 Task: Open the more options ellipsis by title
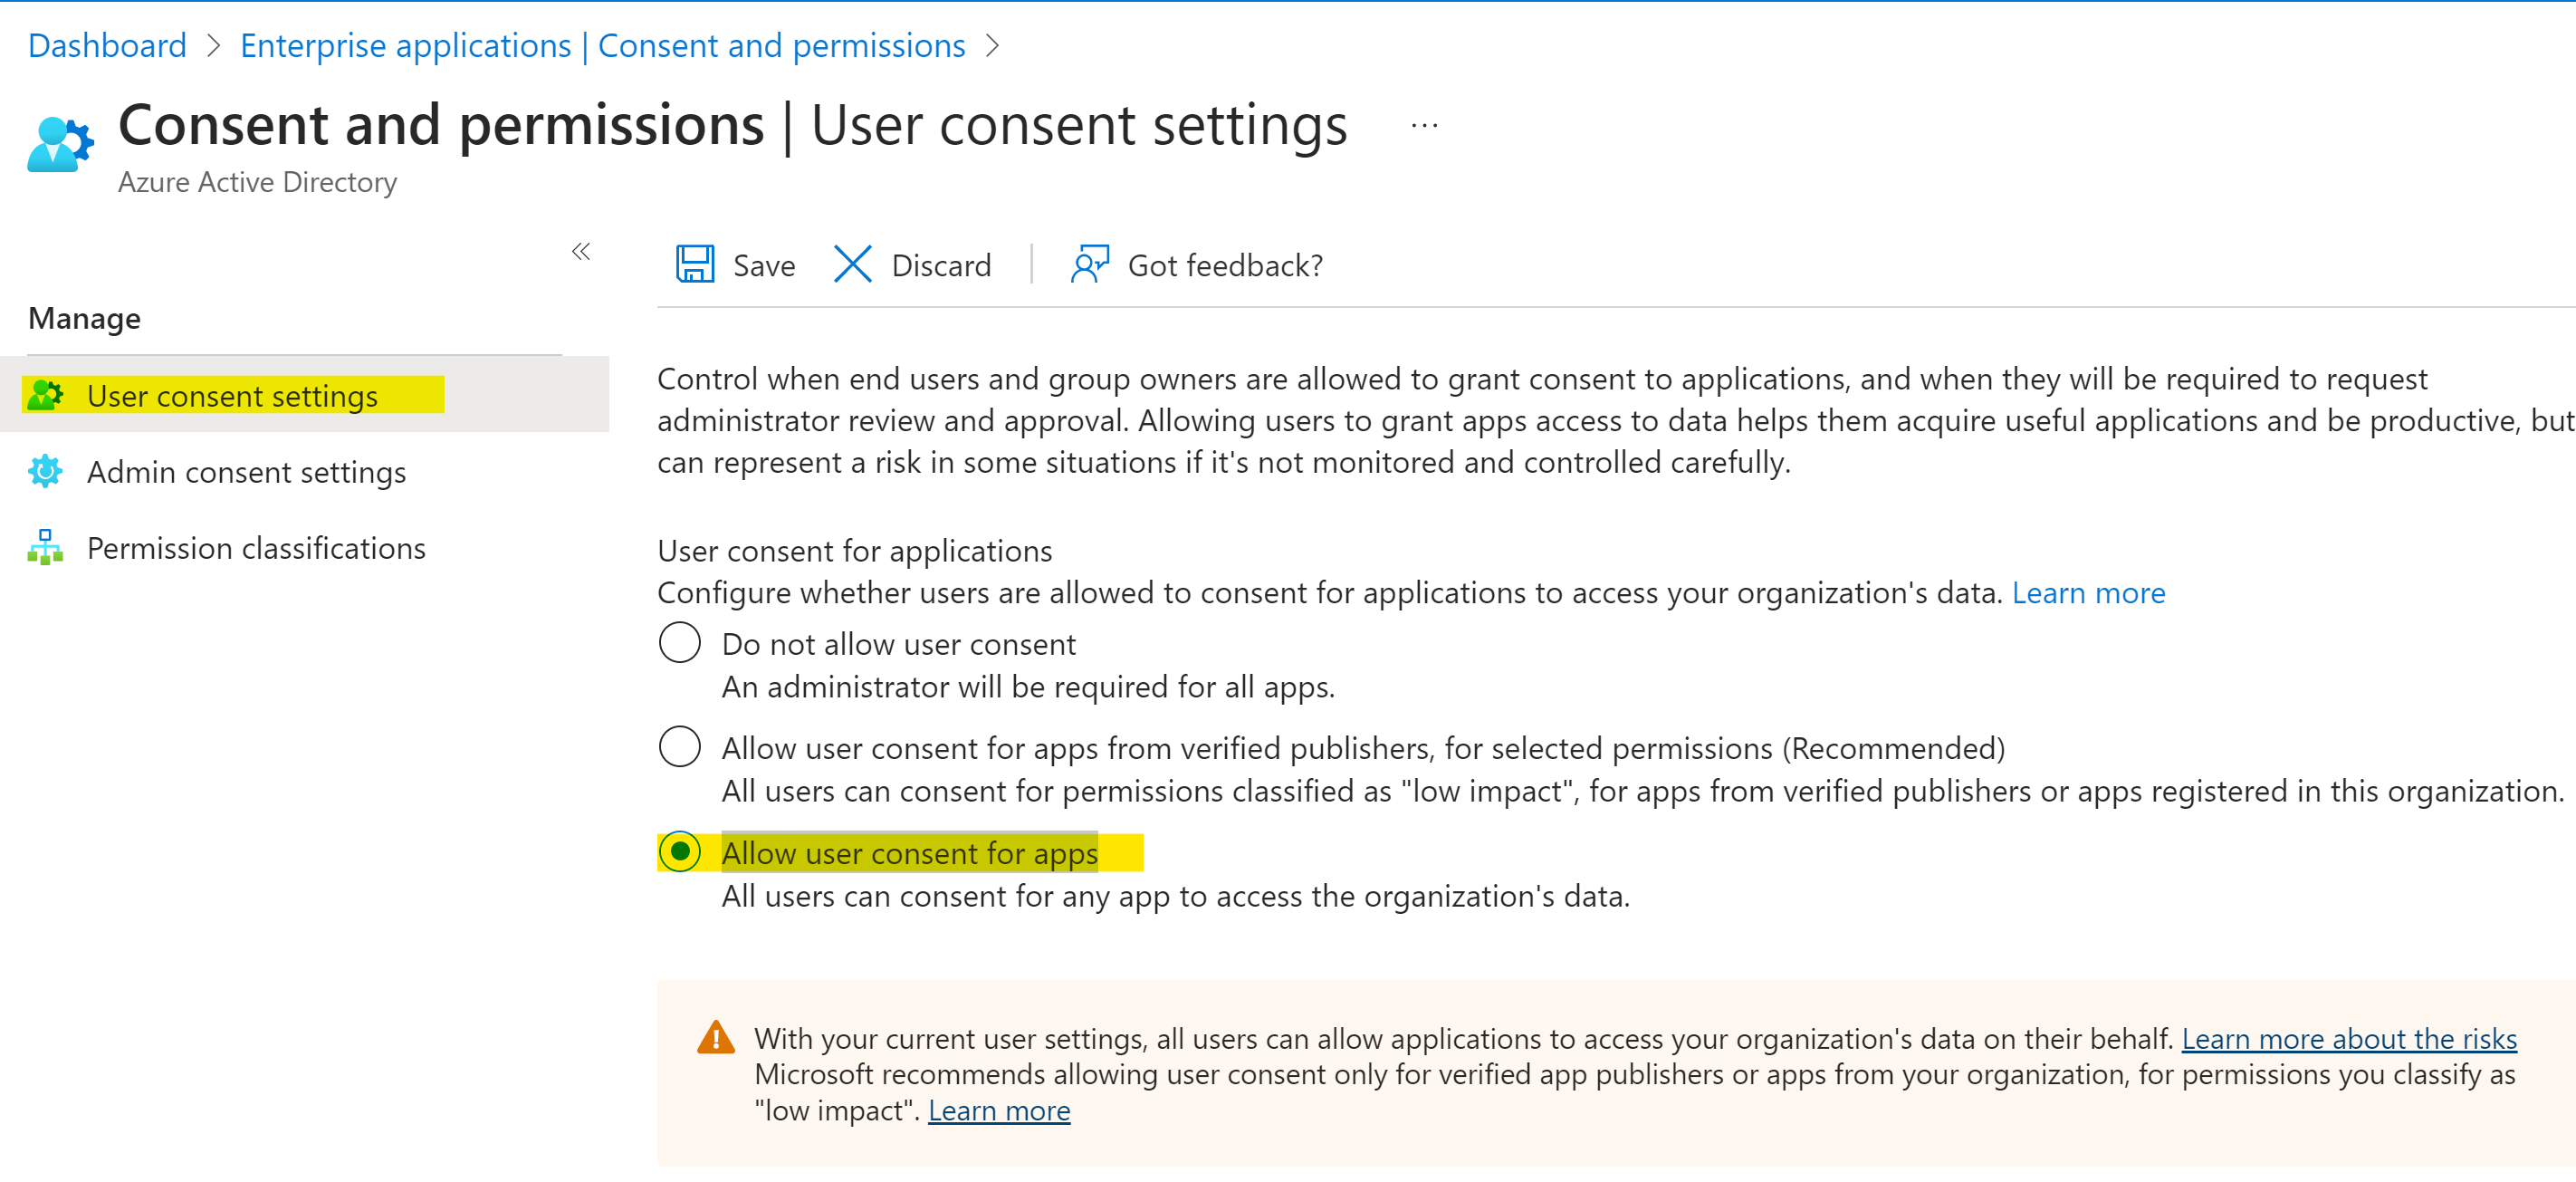click(1424, 126)
